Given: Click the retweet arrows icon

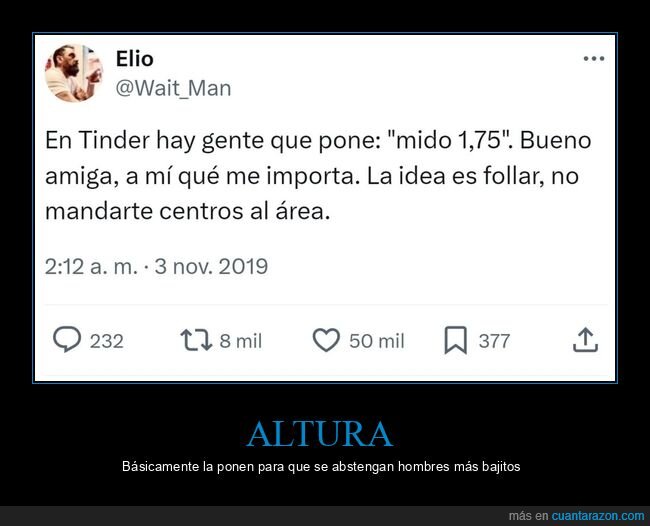Looking at the screenshot, I should [196, 340].
